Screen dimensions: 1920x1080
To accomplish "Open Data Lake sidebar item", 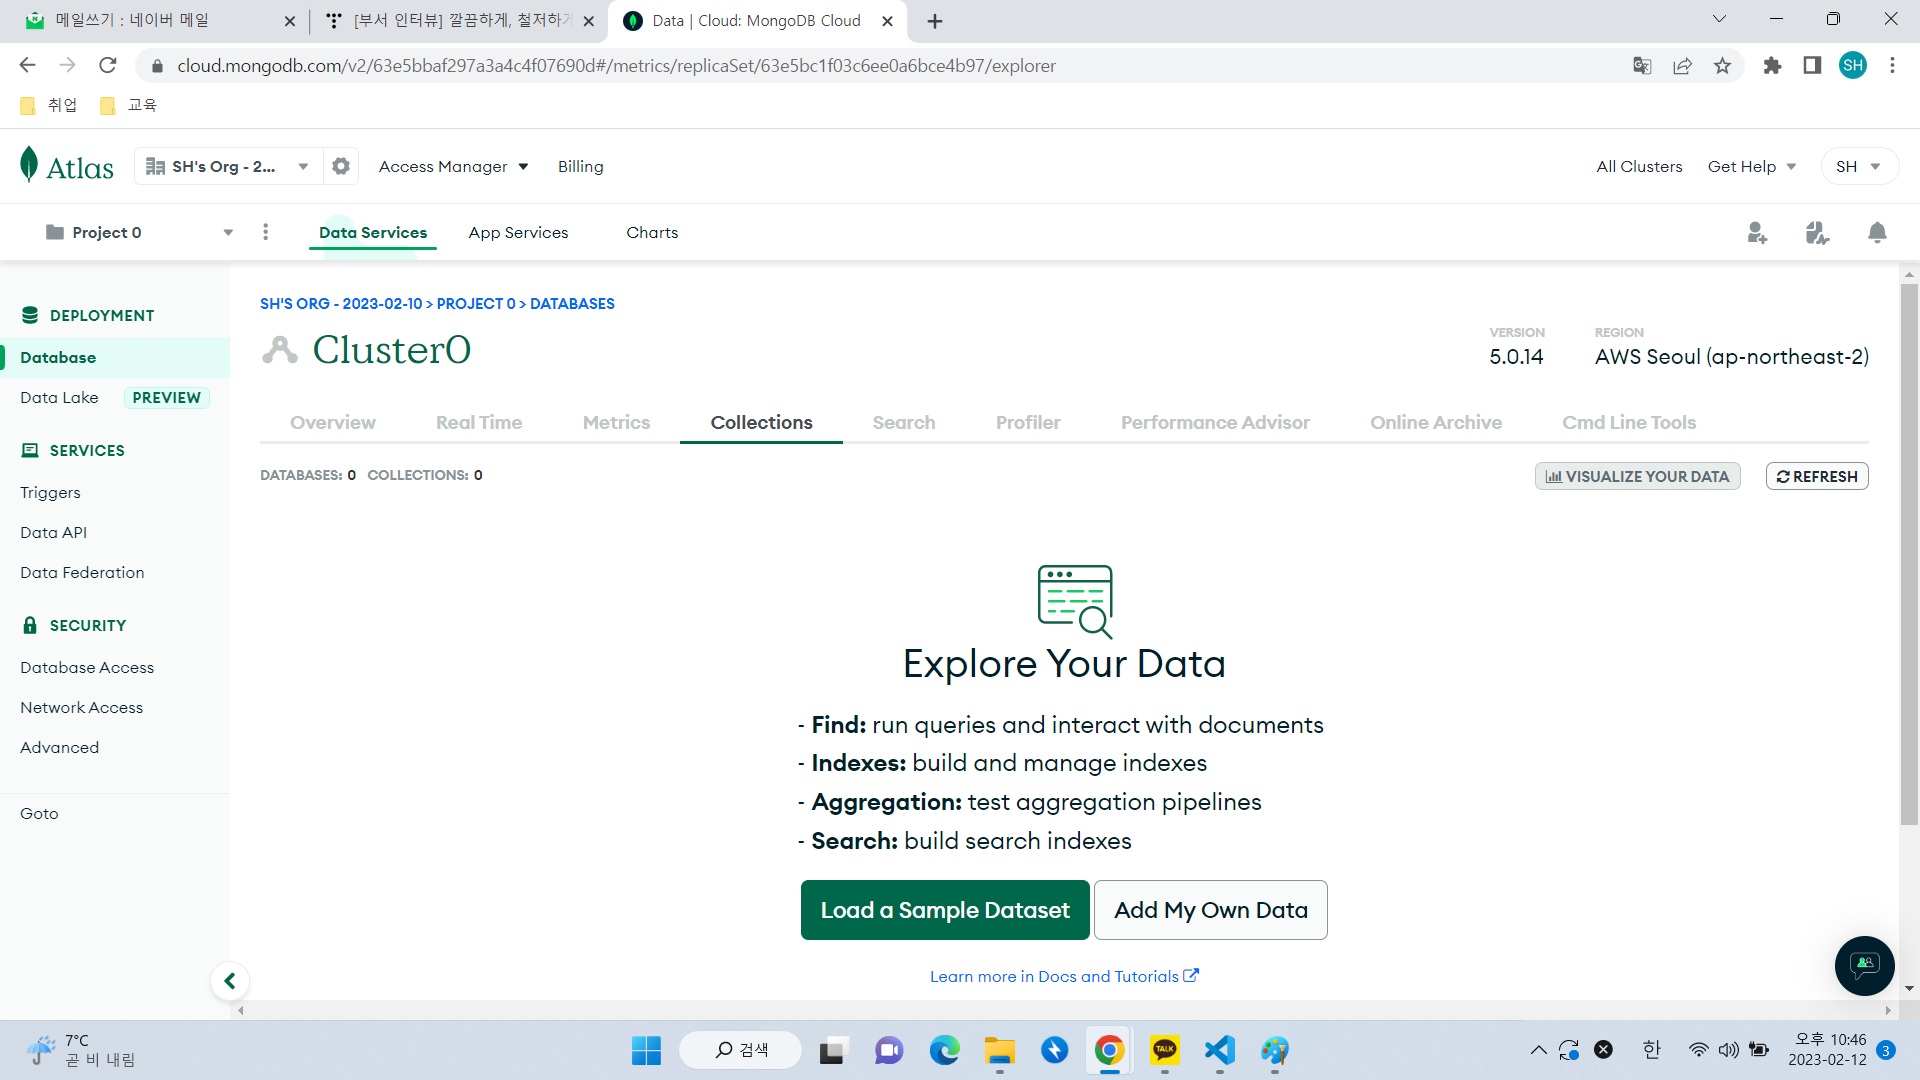I will pyautogui.click(x=59, y=398).
